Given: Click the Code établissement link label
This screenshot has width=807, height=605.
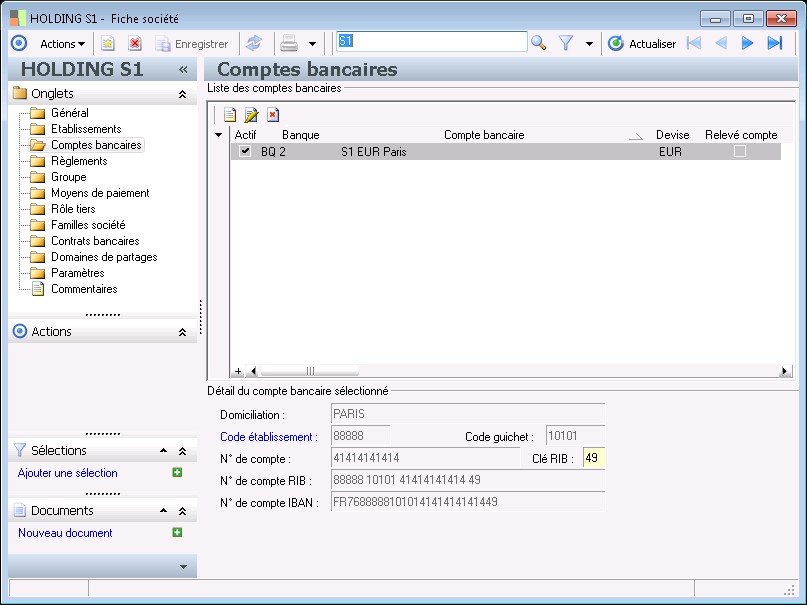Looking at the screenshot, I should coord(269,437).
